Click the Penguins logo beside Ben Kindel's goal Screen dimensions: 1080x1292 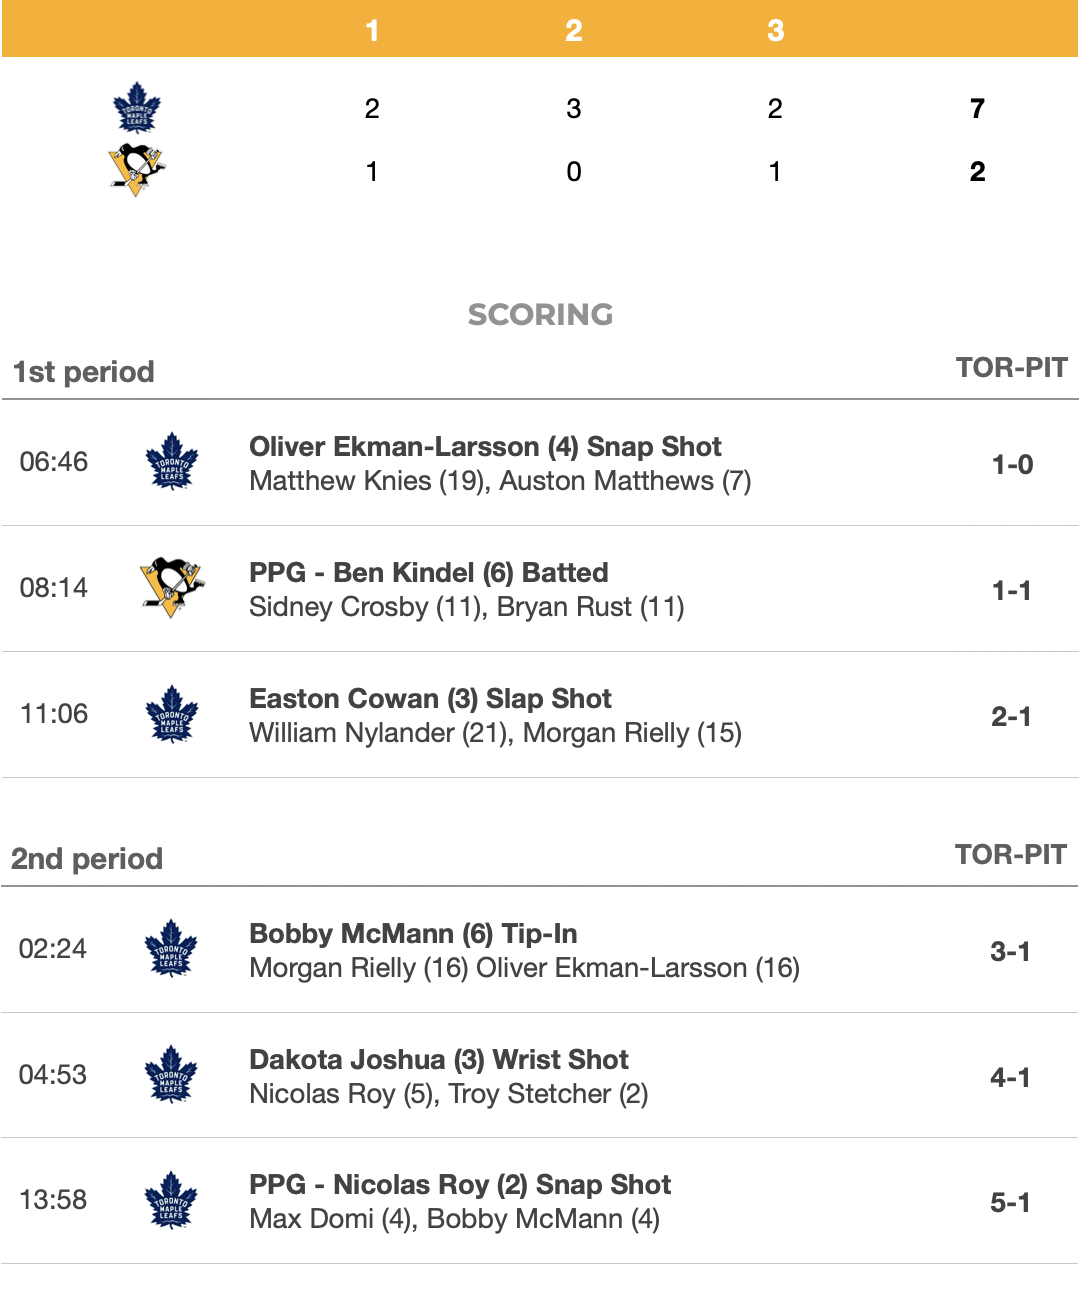click(172, 587)
